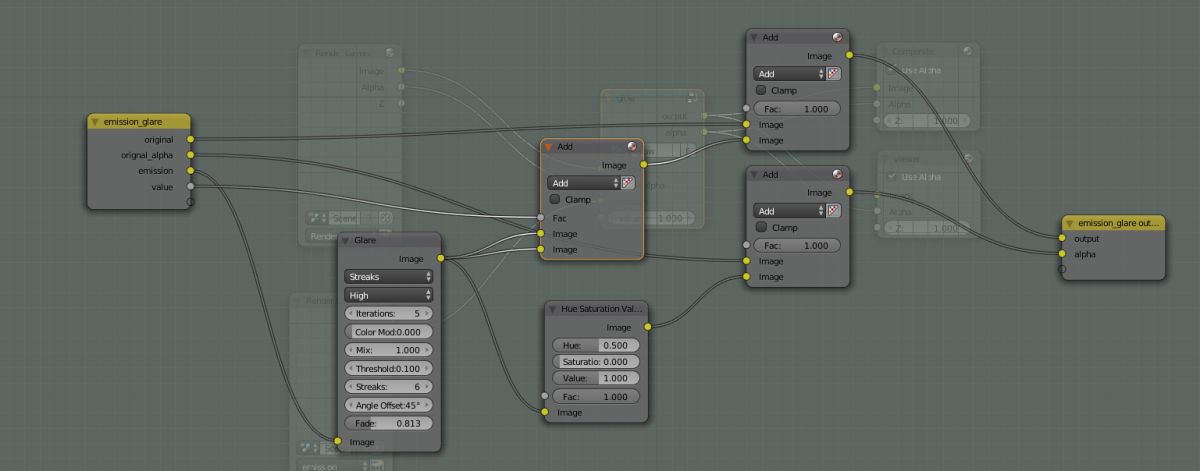This screenshot has width=1200, height=471.
Task: Click the Saturation slider set to 0.000
Action: [x=594, y=361]
